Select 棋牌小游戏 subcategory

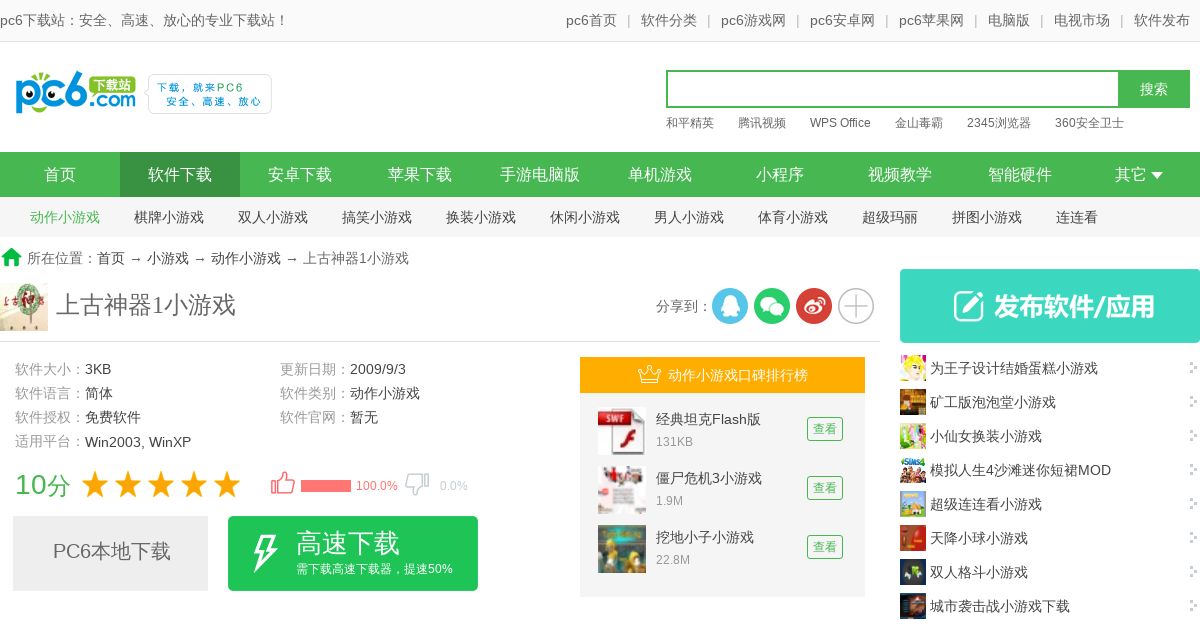coord(169,217)
